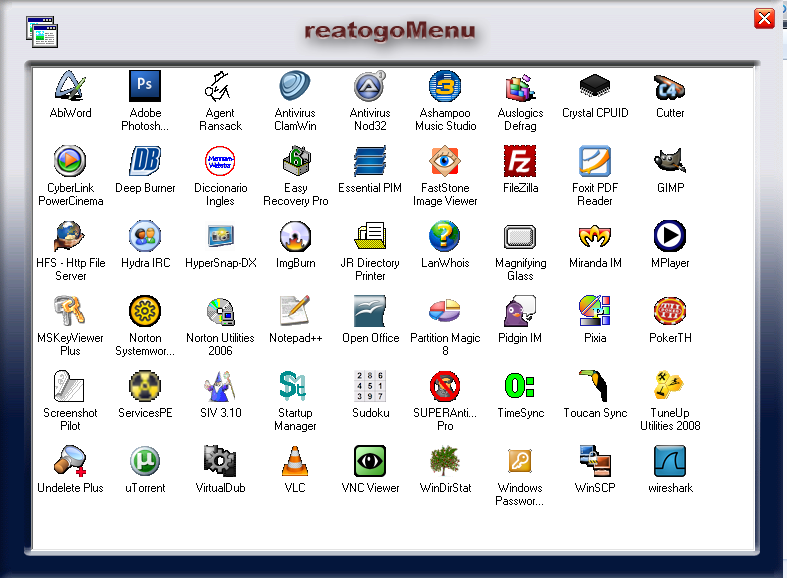
Task: Open ServicesPE radiation icon
Action: 145,386
